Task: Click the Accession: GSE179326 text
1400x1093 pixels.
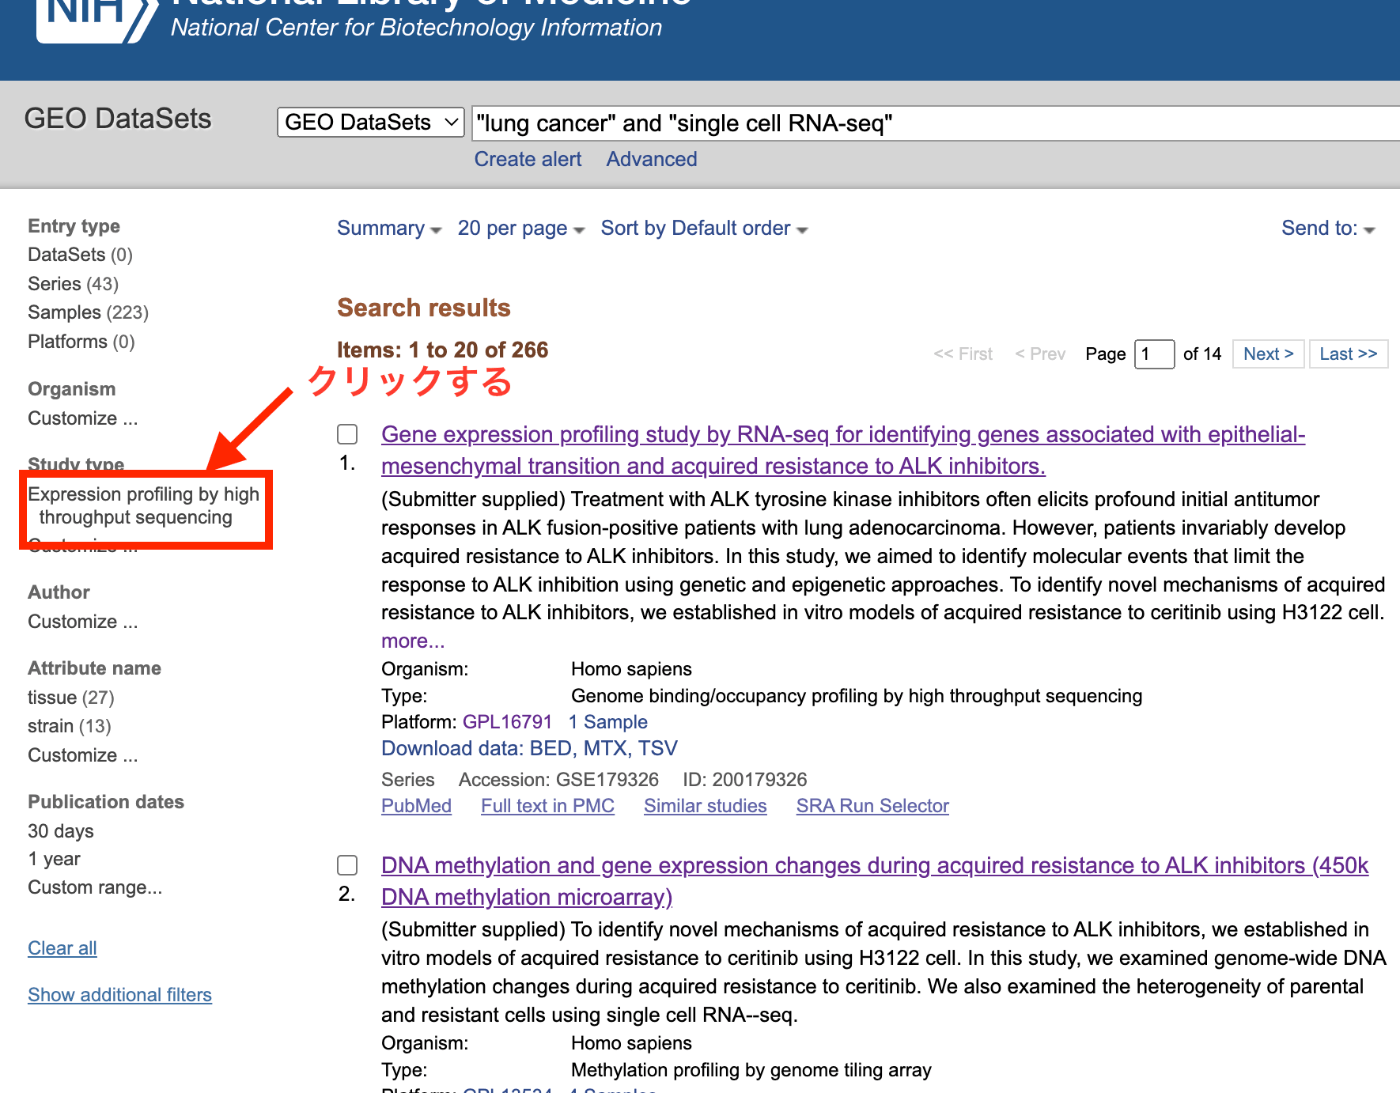Action: [x=559, y=780]
